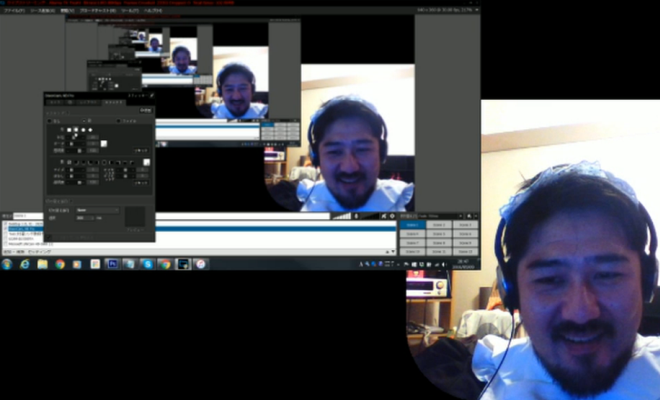Open Skype from the taskbar
The width and height of the screenshot is (660, 400).
147,264
